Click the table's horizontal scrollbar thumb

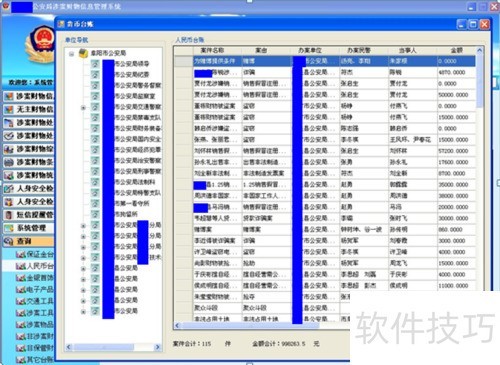pyautogui.click(x=250, y=326)
